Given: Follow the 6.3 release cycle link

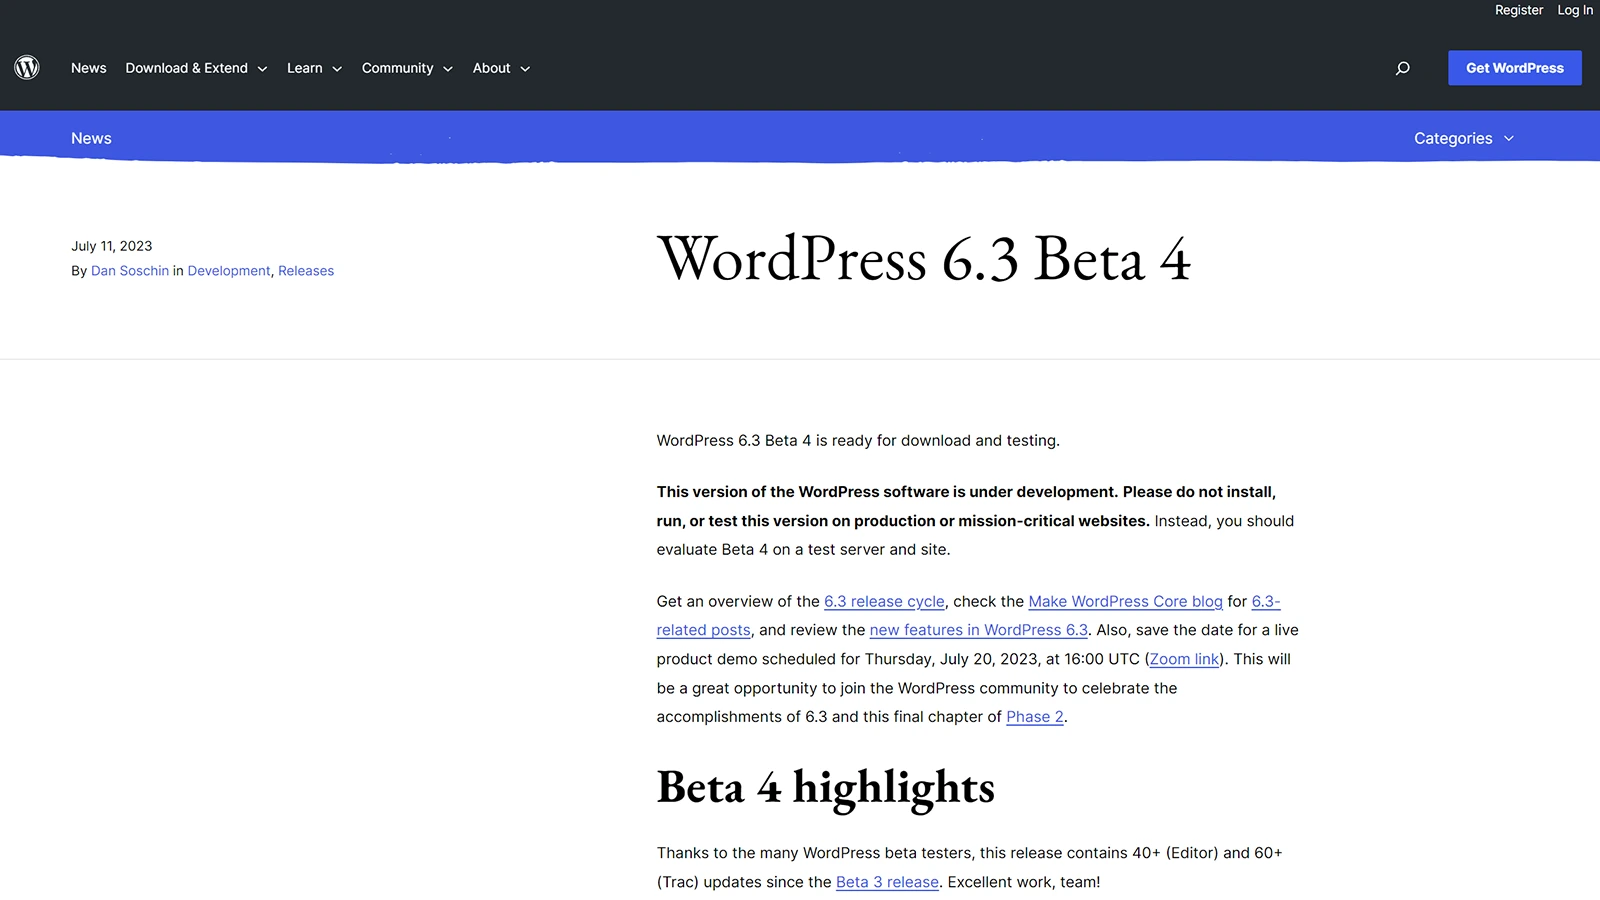Looking at the screenshot, I should point(884,601).
